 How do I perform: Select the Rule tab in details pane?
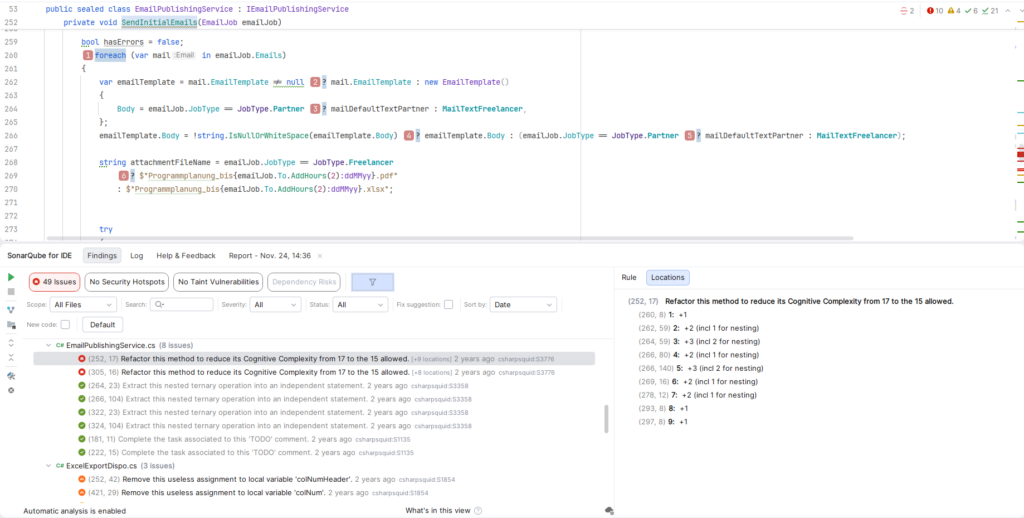[629, 277]
